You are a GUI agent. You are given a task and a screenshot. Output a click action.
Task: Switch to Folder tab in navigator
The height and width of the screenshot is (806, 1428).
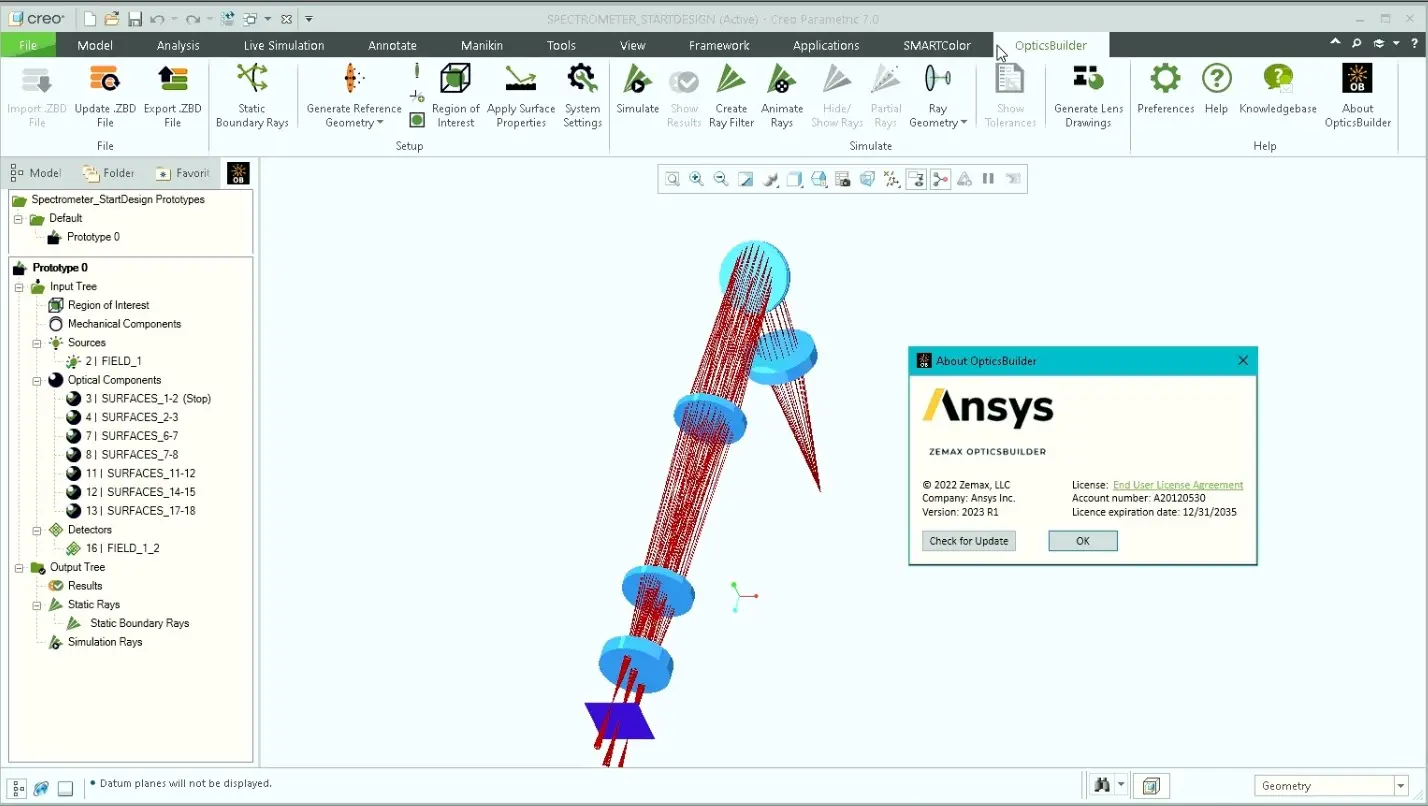(109, 173)
